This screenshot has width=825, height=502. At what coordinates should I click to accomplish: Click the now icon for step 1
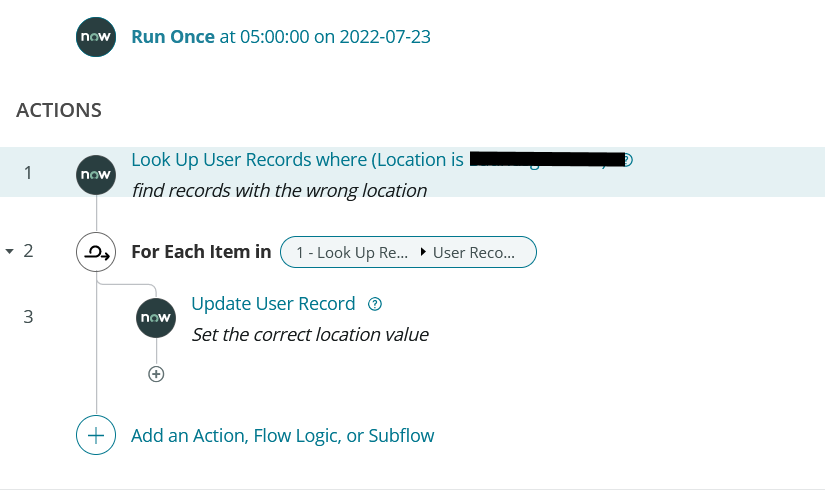coord(96,175)
